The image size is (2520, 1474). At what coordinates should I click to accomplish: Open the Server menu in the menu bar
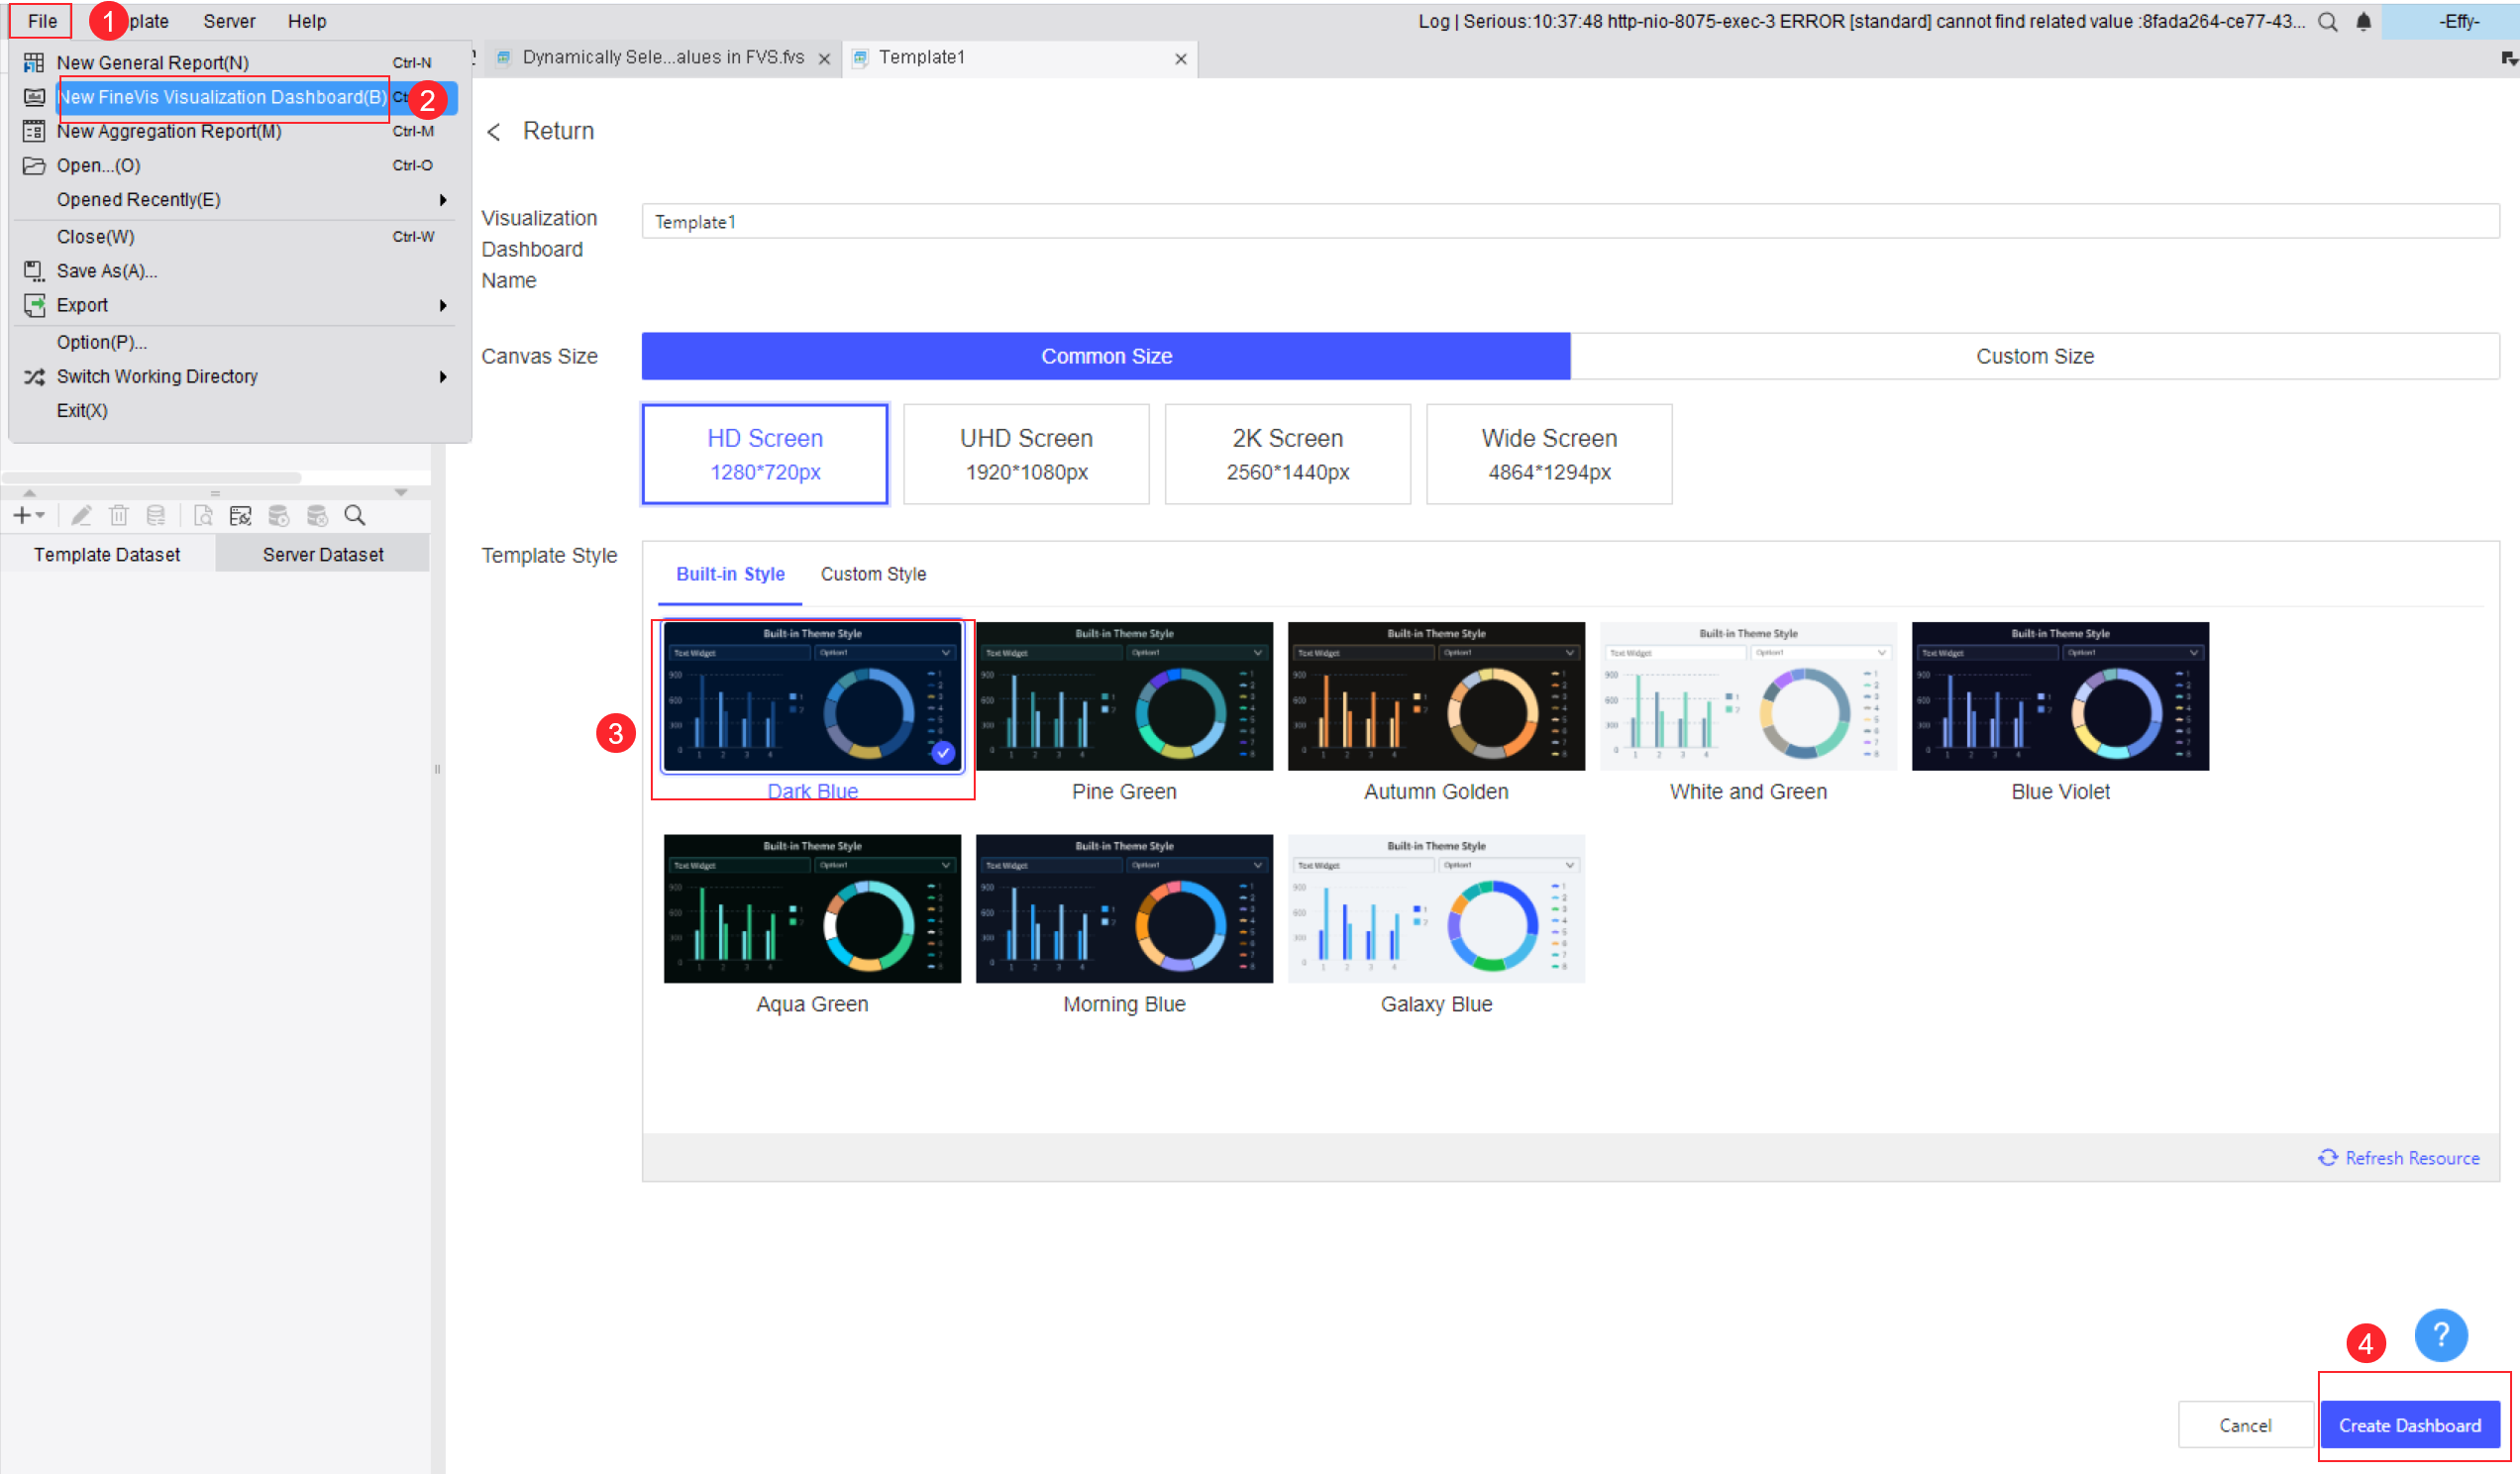coord(229,21)
